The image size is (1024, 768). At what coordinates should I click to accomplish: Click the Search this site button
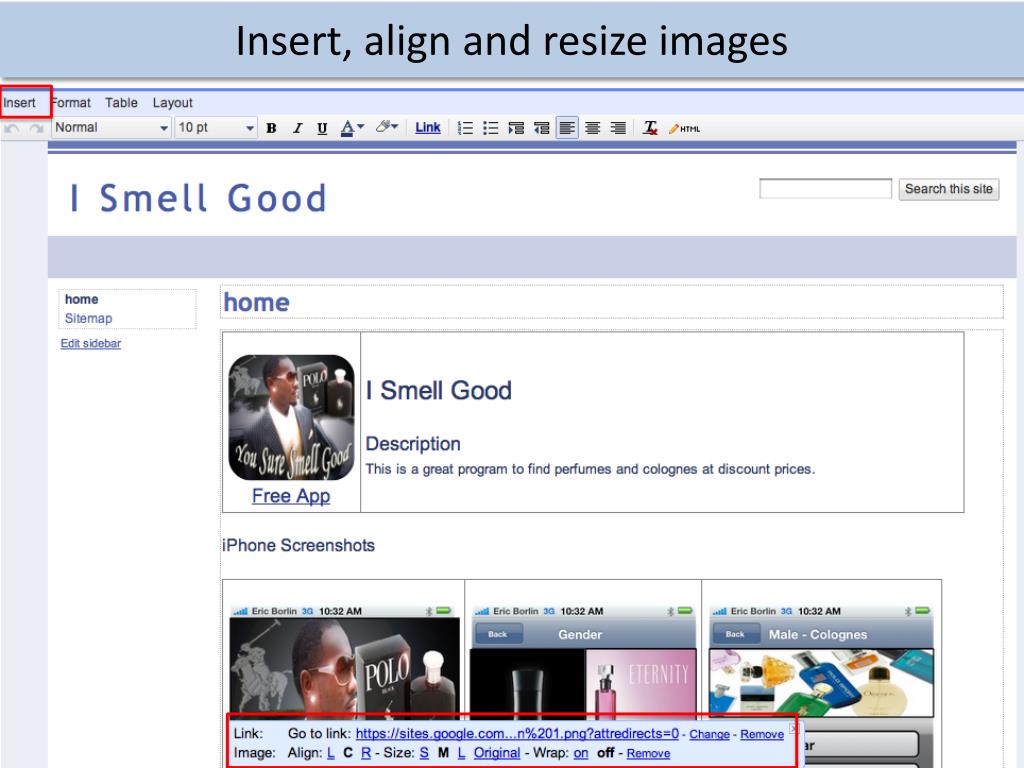pyautogui.click(x=949, y=189)
